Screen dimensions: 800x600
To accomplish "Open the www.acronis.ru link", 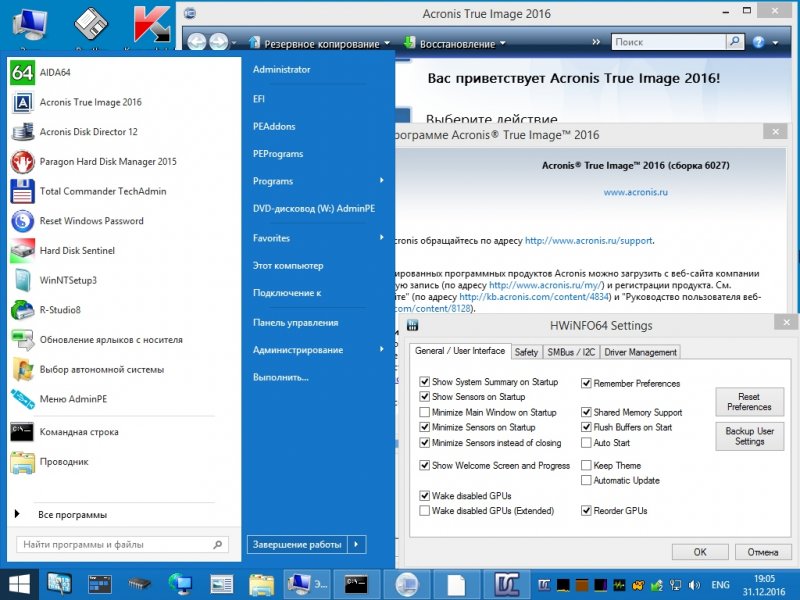I will pyautogui.click(x=635, y=192).
